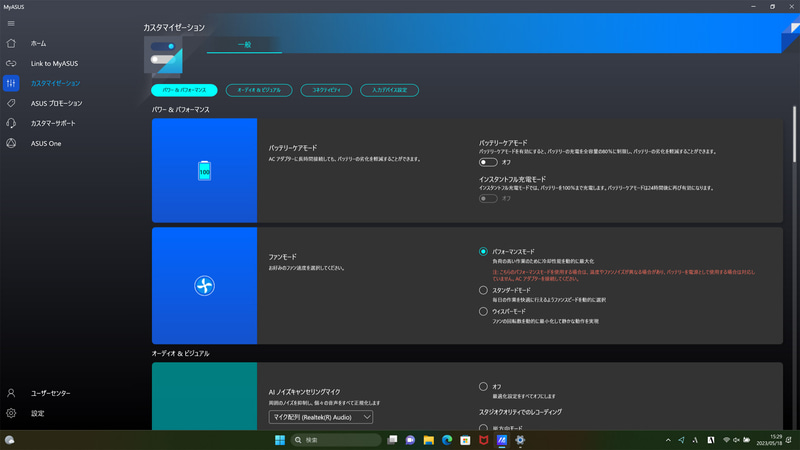
Task: Click the battery tray icon
Action: (746, 440)
